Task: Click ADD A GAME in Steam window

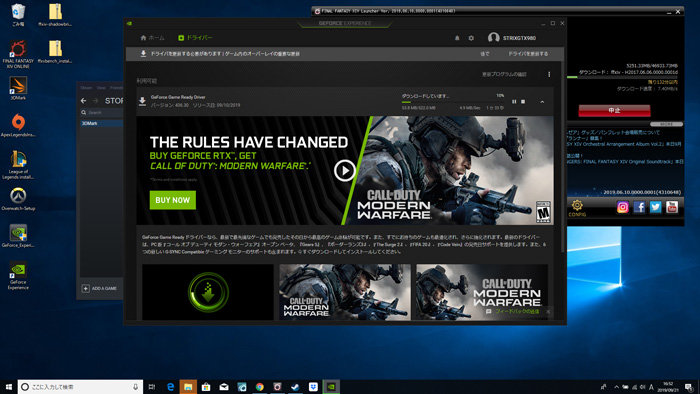Action: [99, 288]
